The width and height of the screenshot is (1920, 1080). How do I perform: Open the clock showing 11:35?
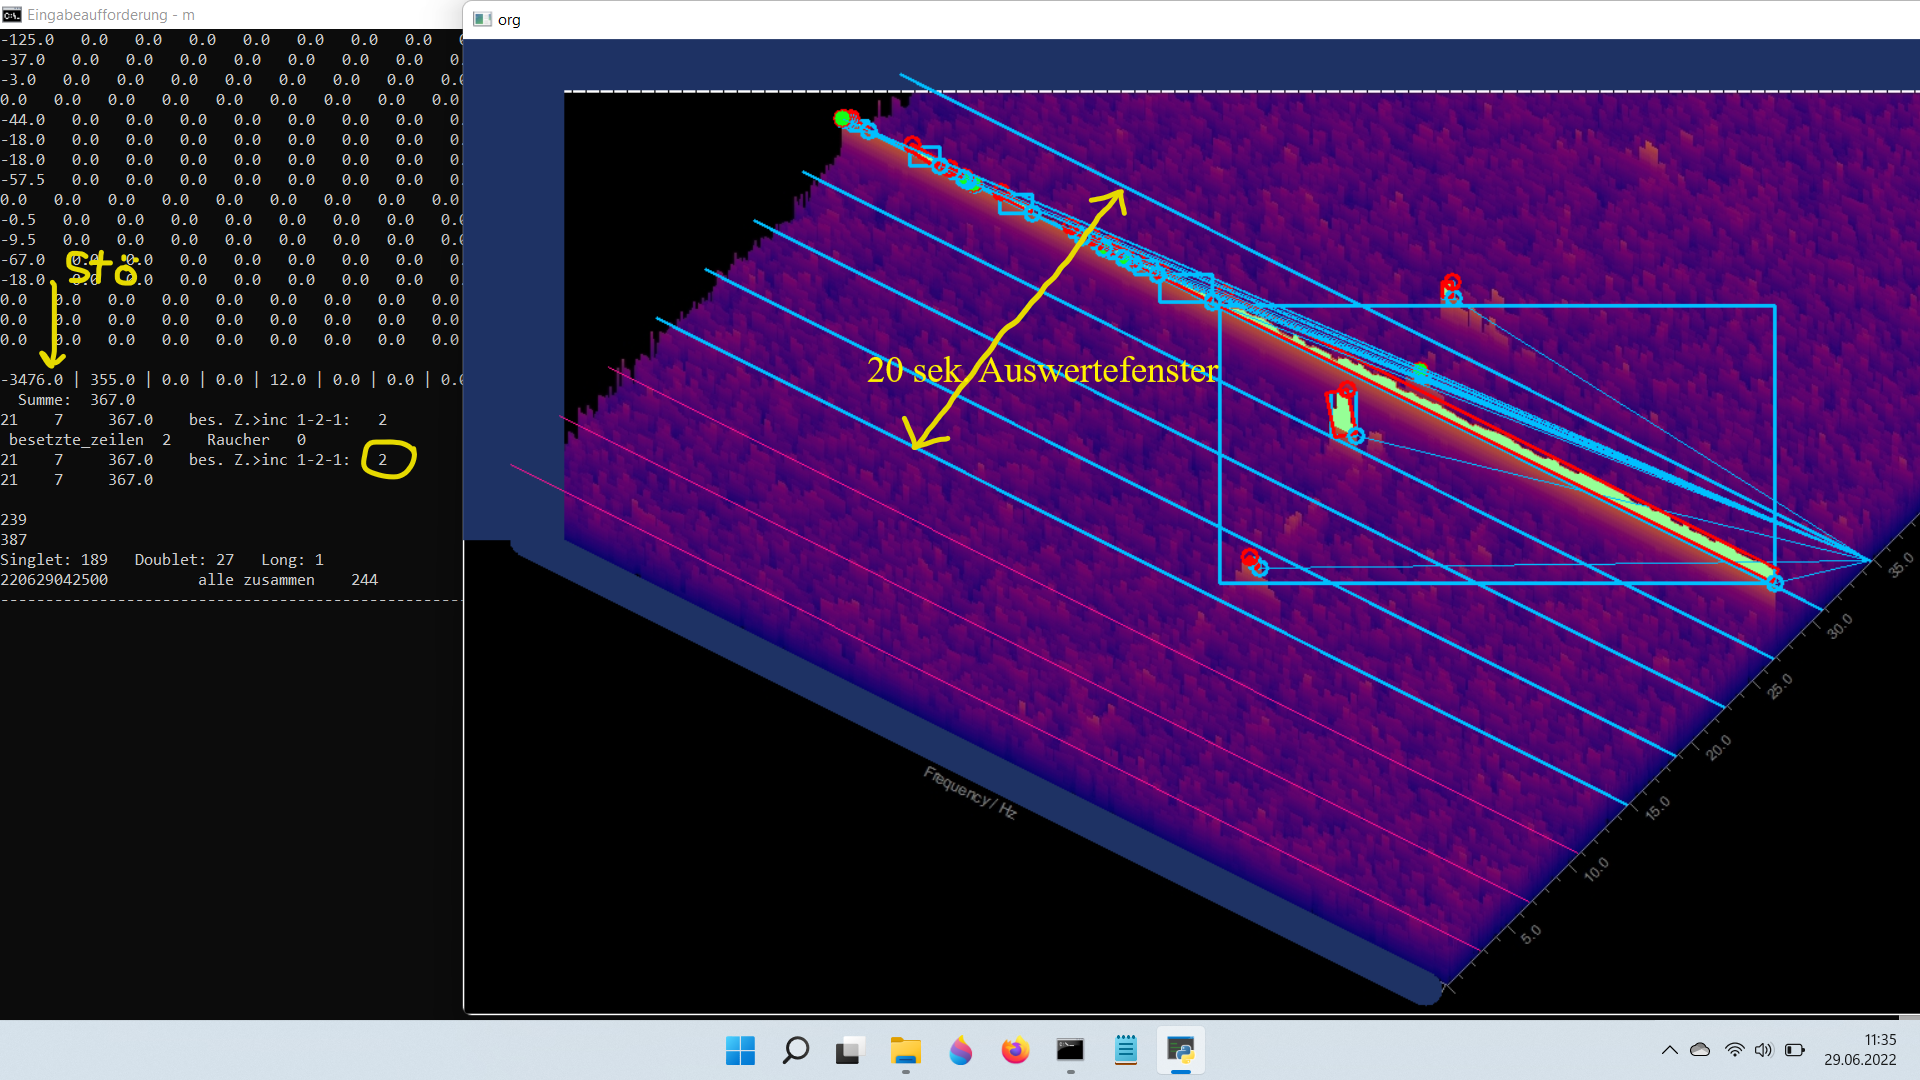[x=1880, y=1040]
